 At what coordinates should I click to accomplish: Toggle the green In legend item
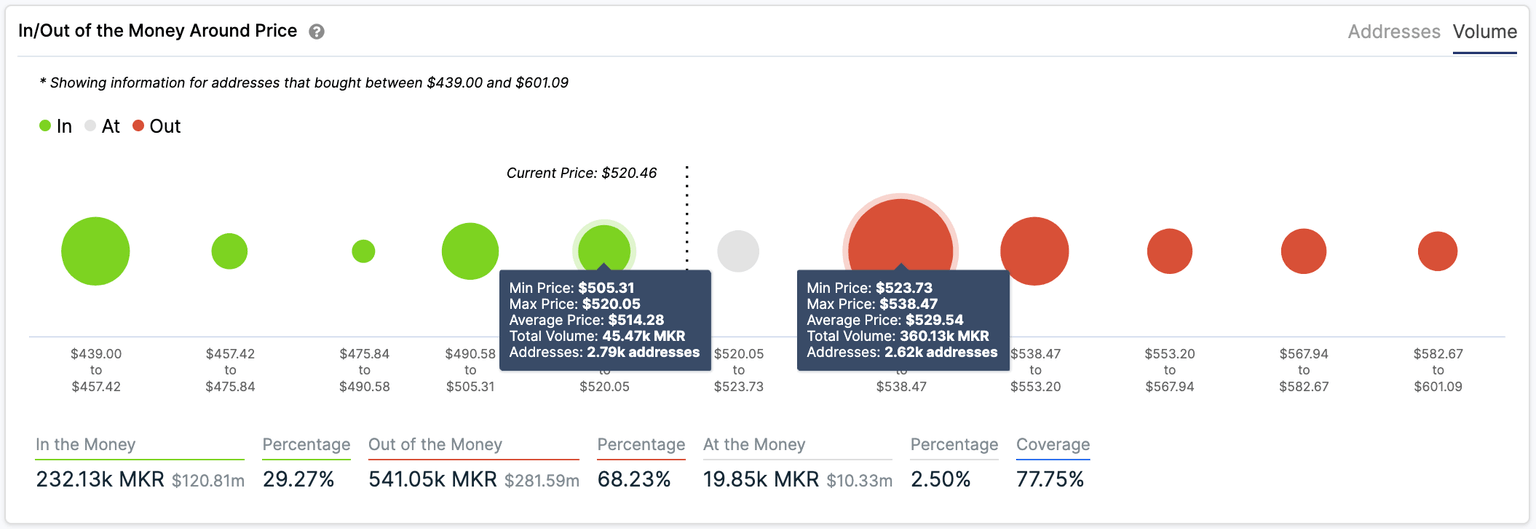55,127
